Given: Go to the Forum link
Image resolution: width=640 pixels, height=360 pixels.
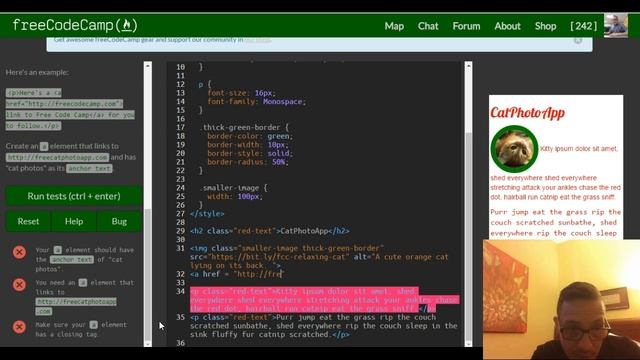Looking at the screenshot, I should (x=466, y=26).
